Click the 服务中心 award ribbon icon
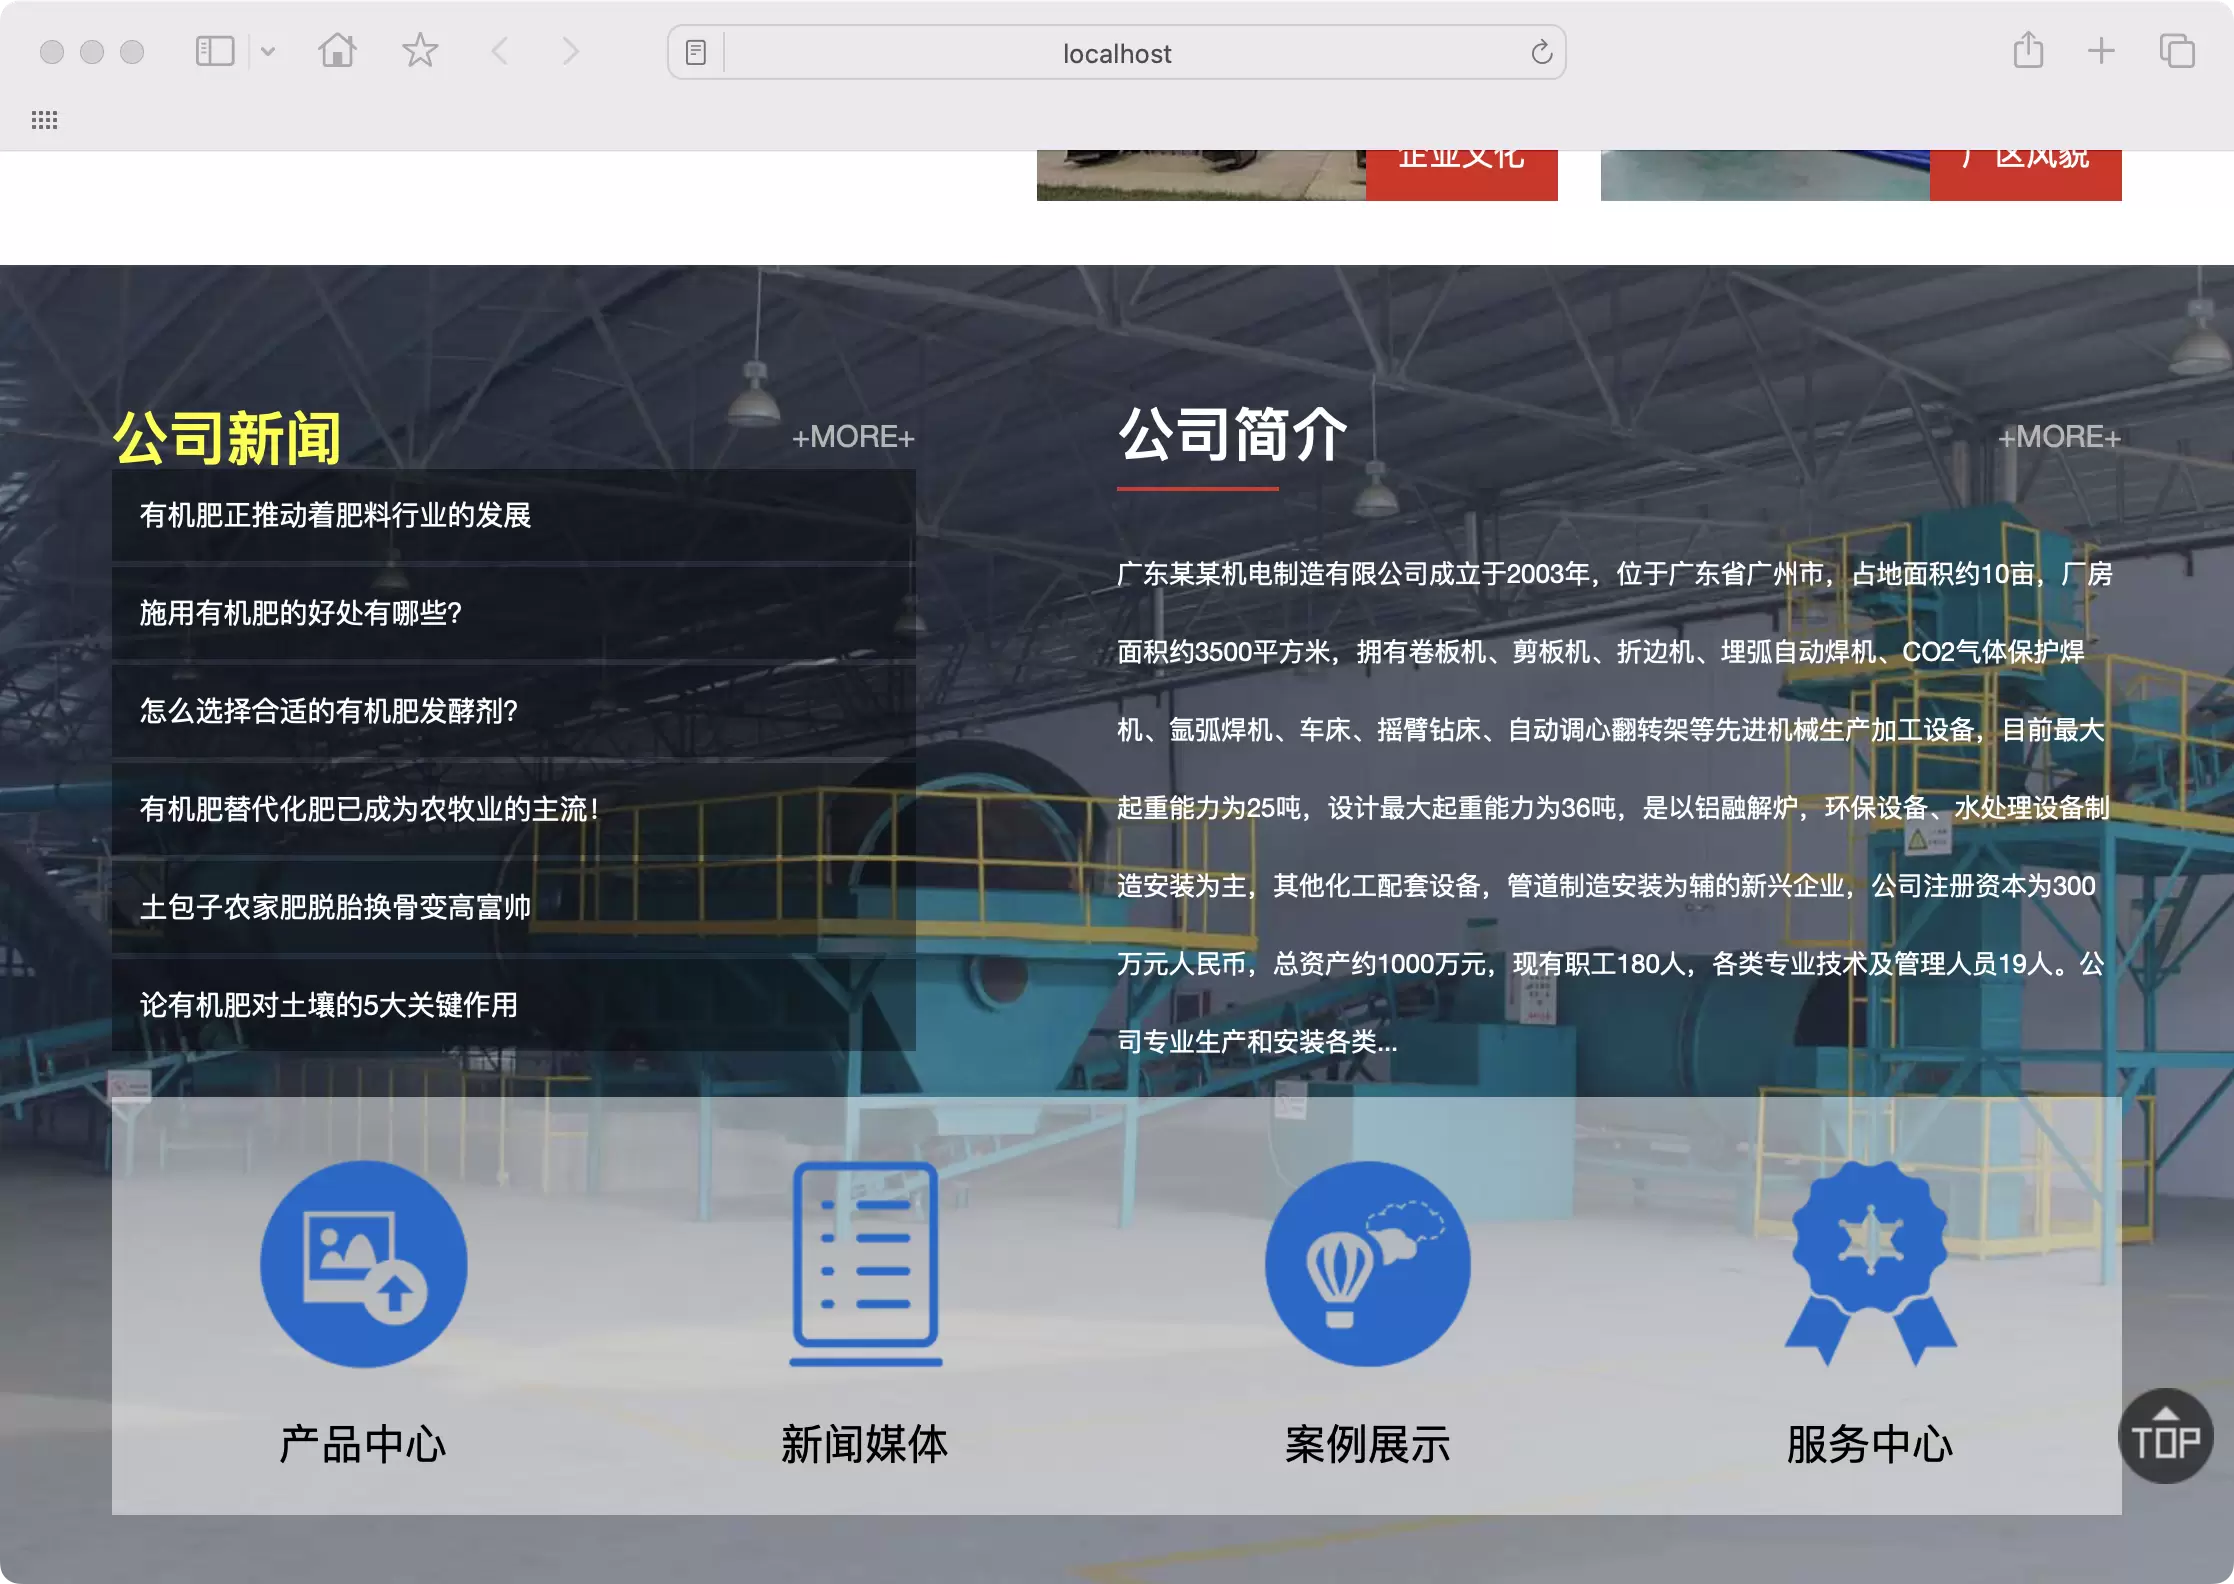The image size is (2234, 1584). [x=1870, y=1264]
